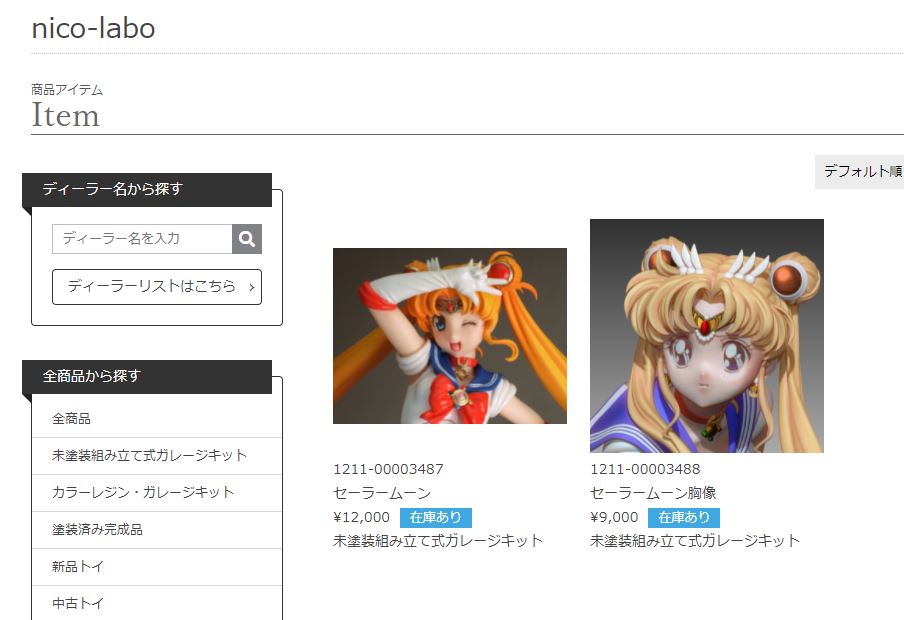Select 未塗装組み立て式ガレージキット in the sidebar
The height and width of the screenshot is (620, 904).
pyautogui.click(x=157, y=456)
